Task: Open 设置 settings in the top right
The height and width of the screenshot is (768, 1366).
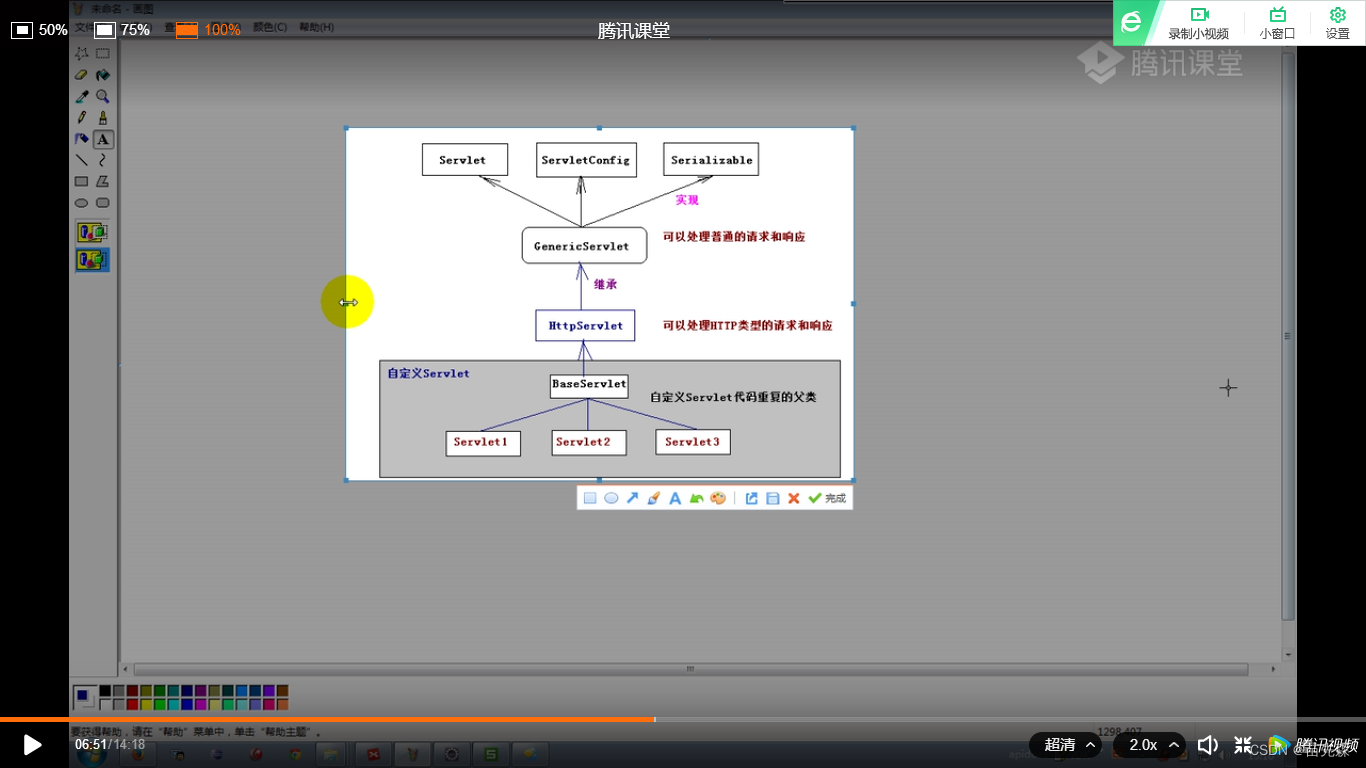Action: 1338,23
